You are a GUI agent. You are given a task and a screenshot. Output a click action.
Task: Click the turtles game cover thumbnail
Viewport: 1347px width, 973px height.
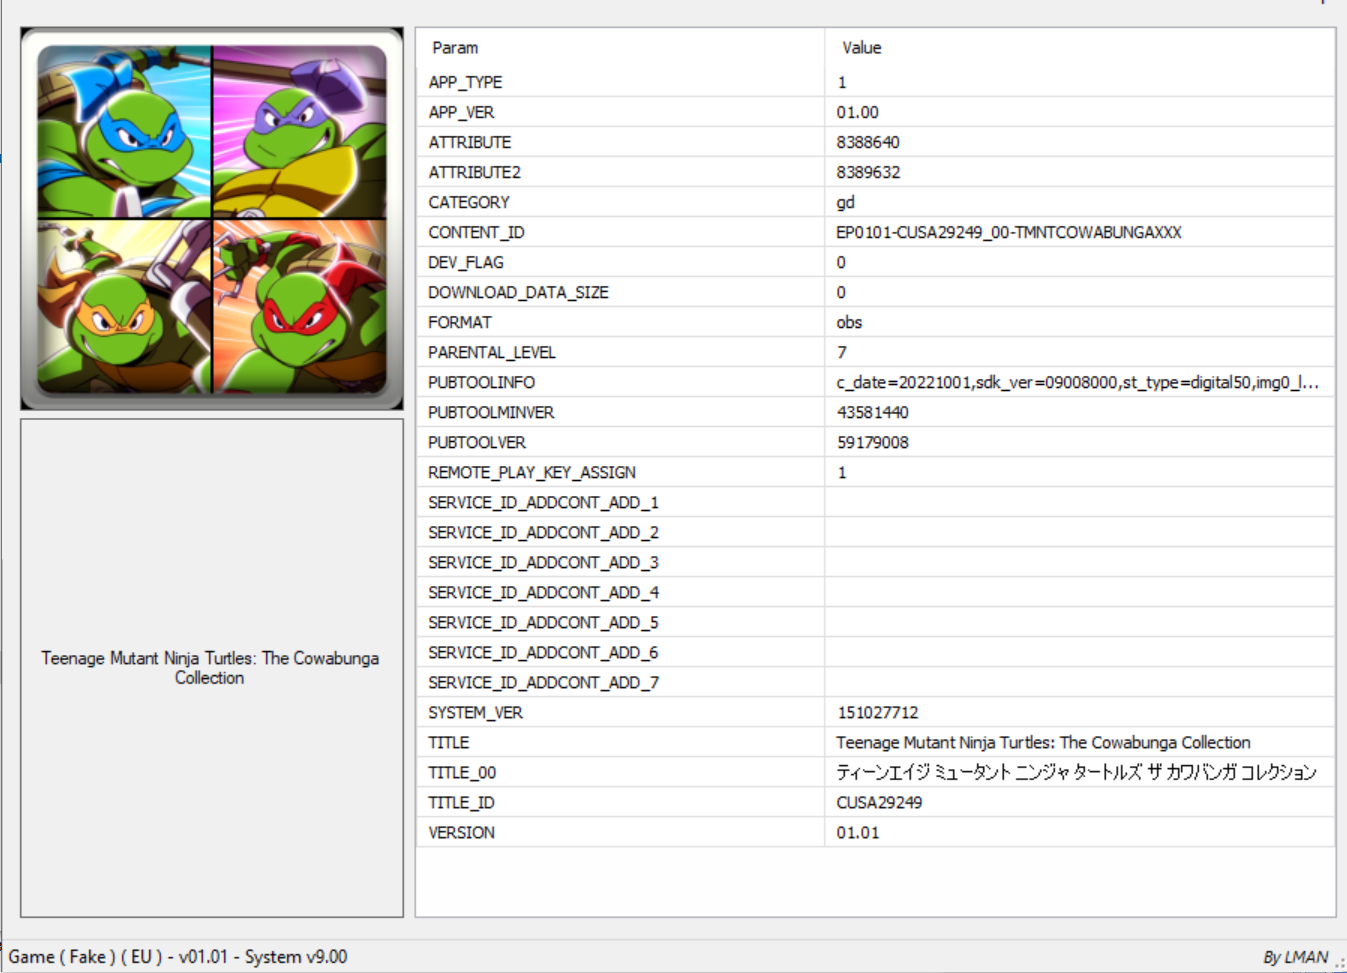pos(212,219)
